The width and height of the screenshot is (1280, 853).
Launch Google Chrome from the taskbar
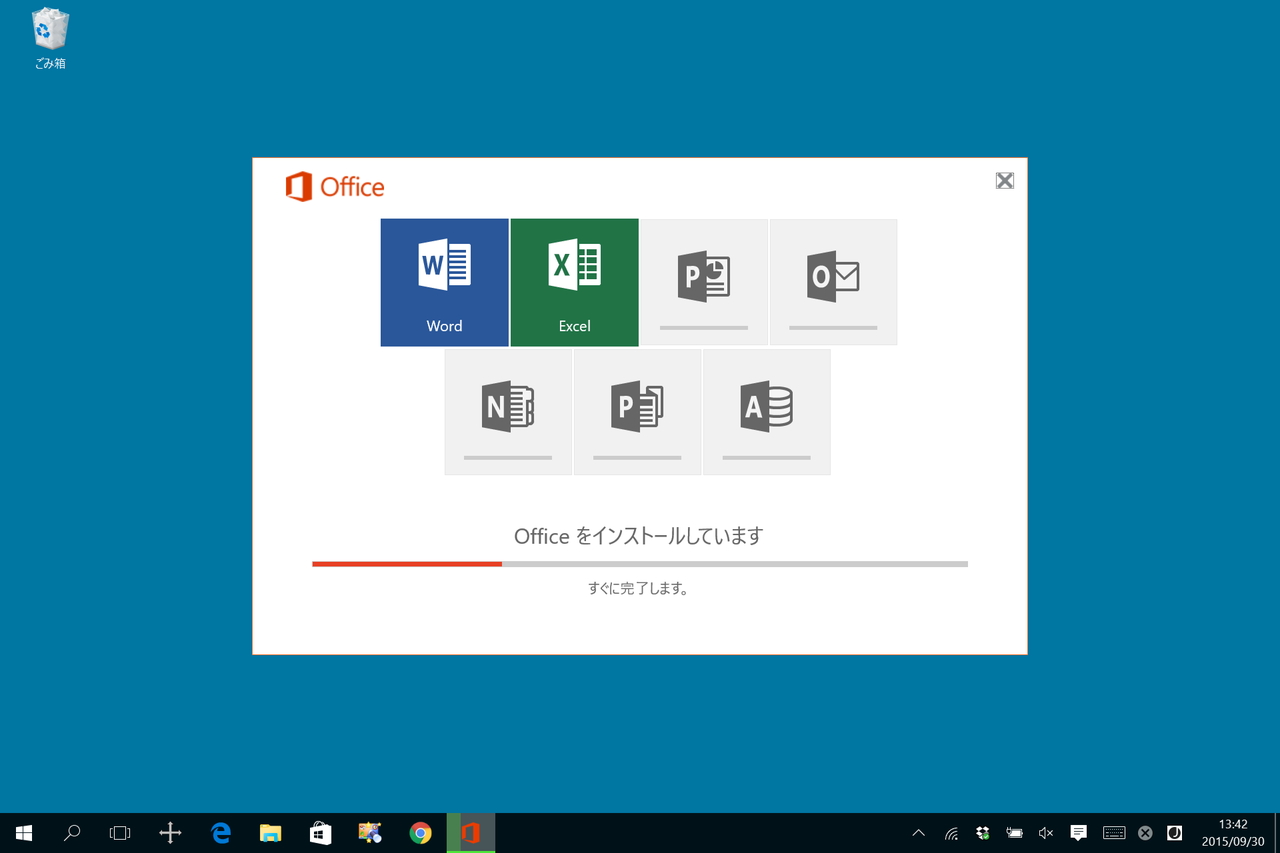pos(420,832)
